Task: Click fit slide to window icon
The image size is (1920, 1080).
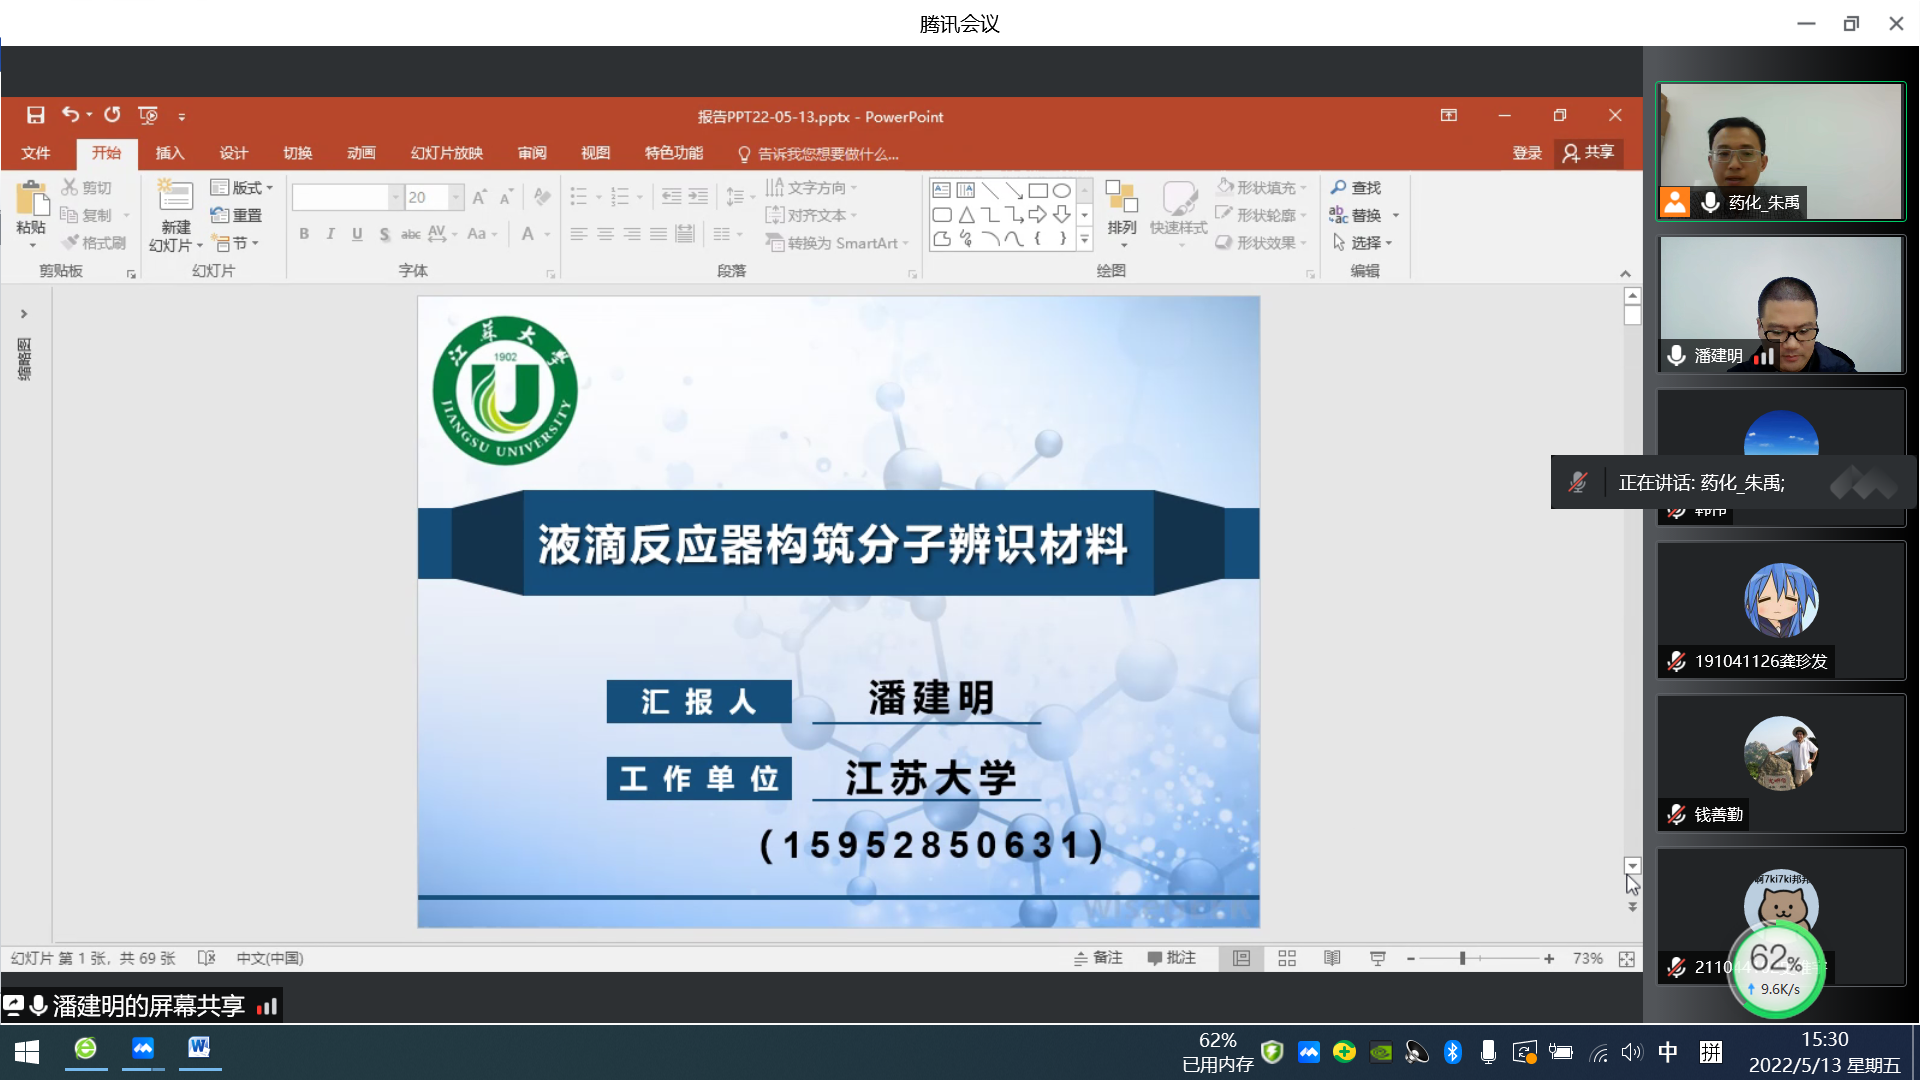Action: (1627, 958)
